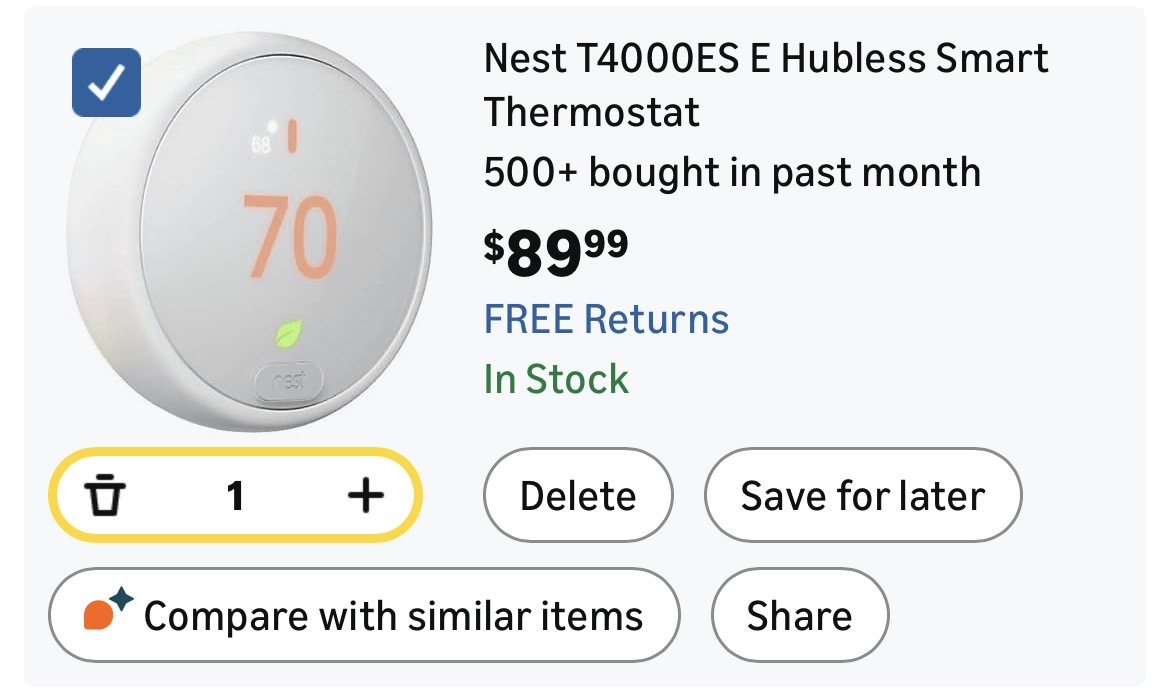Open the FREE Returns link
The image size is (1170, 699).
pos(606,319)
